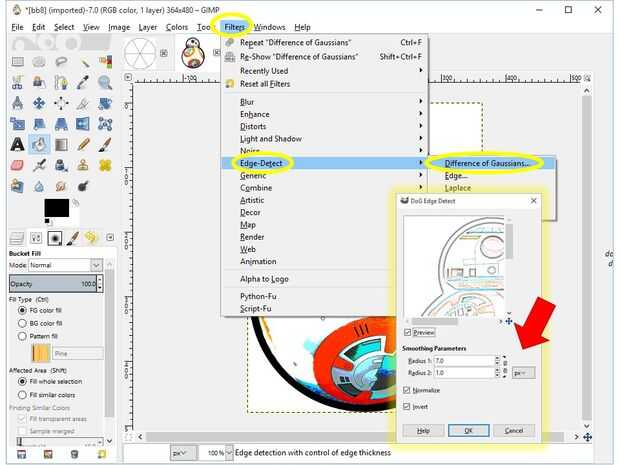Choose FG color fill radio button
This screenshot has height=465, width=620.
pos(23,310)
